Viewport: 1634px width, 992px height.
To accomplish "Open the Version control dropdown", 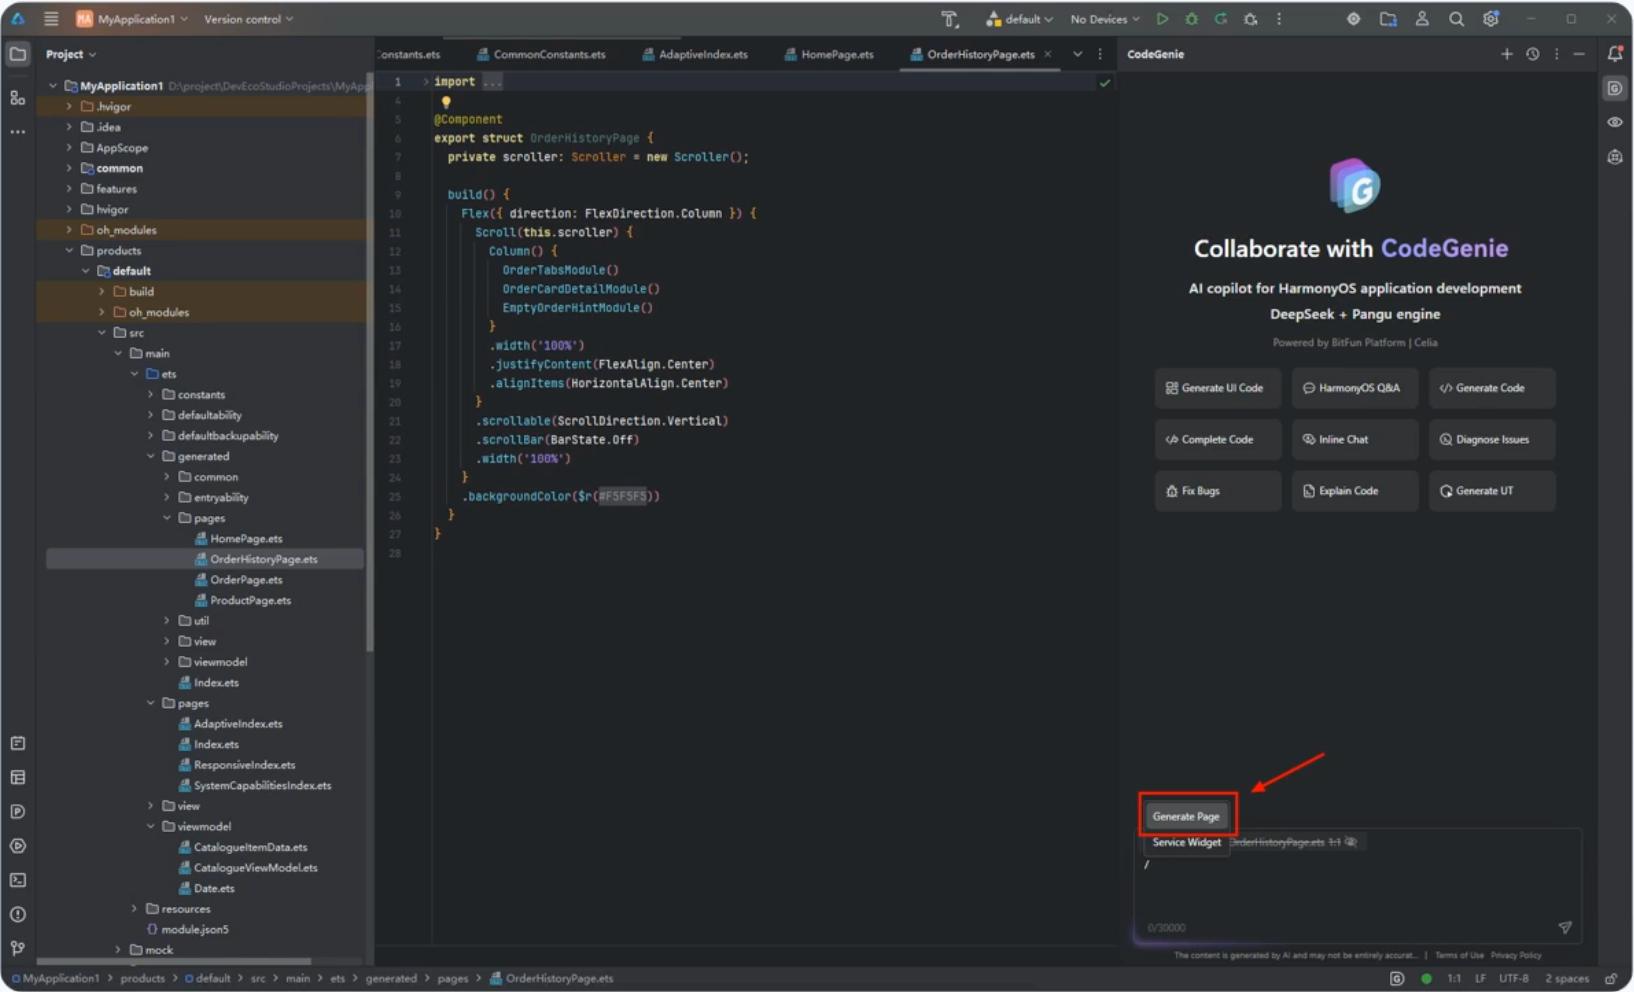I will [x=249, y=19].
